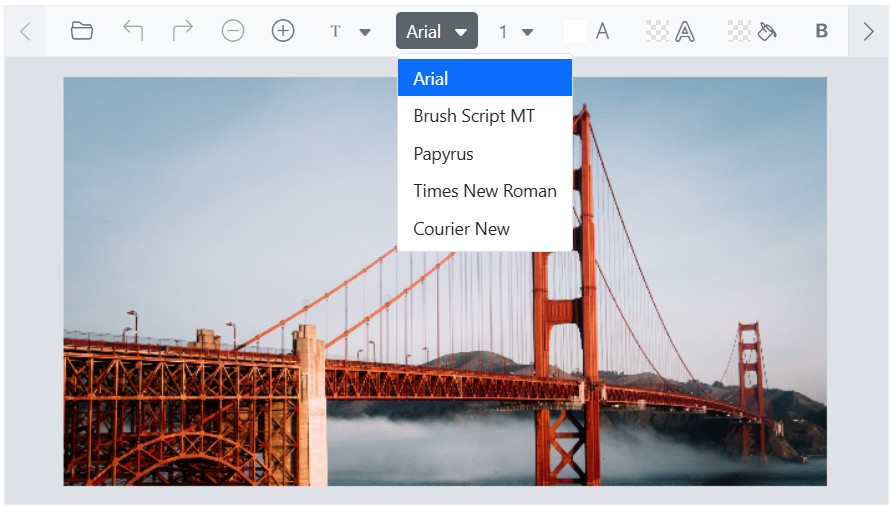This screenshot has width=892, height=507.
Task: Toggle bold formatting
Action: click(821, 31)
